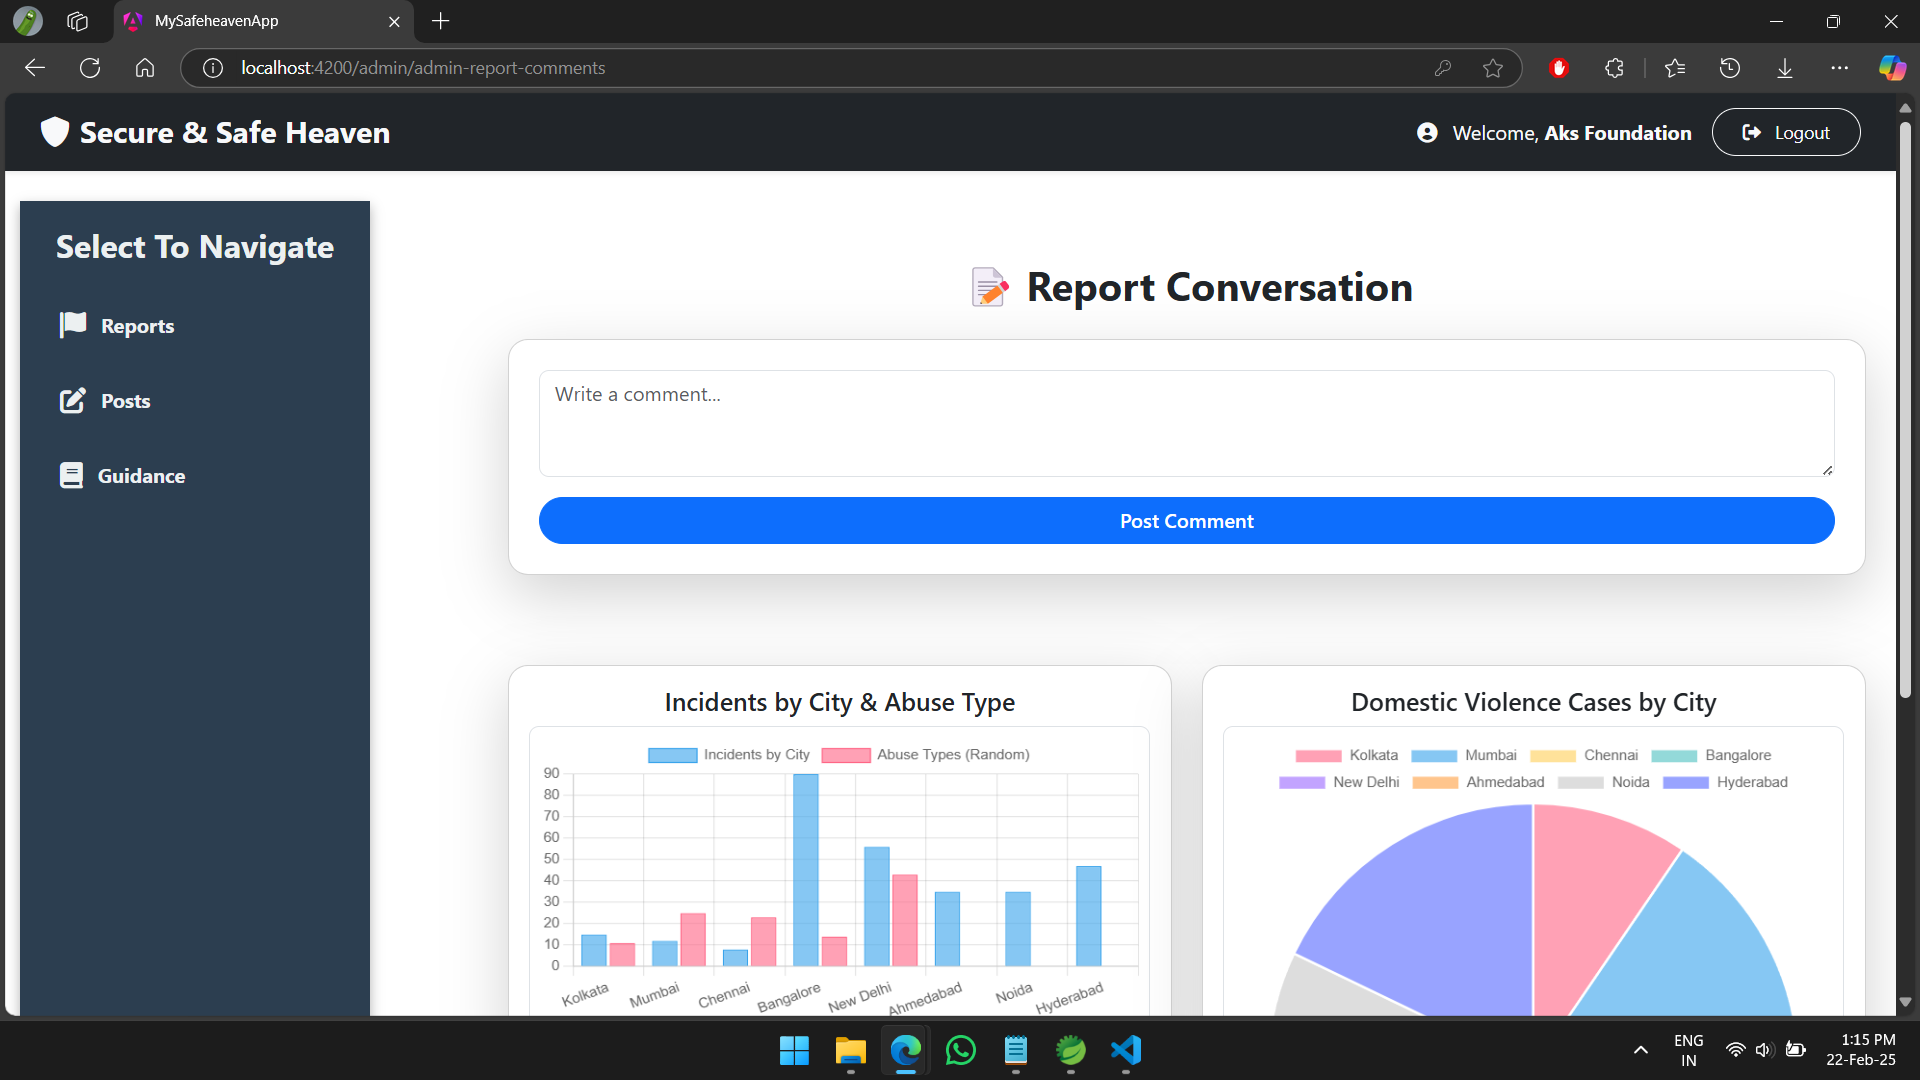Click the user avatar icon beside Welcome
1920x1080 pixels.
(x=1427, y=133)
